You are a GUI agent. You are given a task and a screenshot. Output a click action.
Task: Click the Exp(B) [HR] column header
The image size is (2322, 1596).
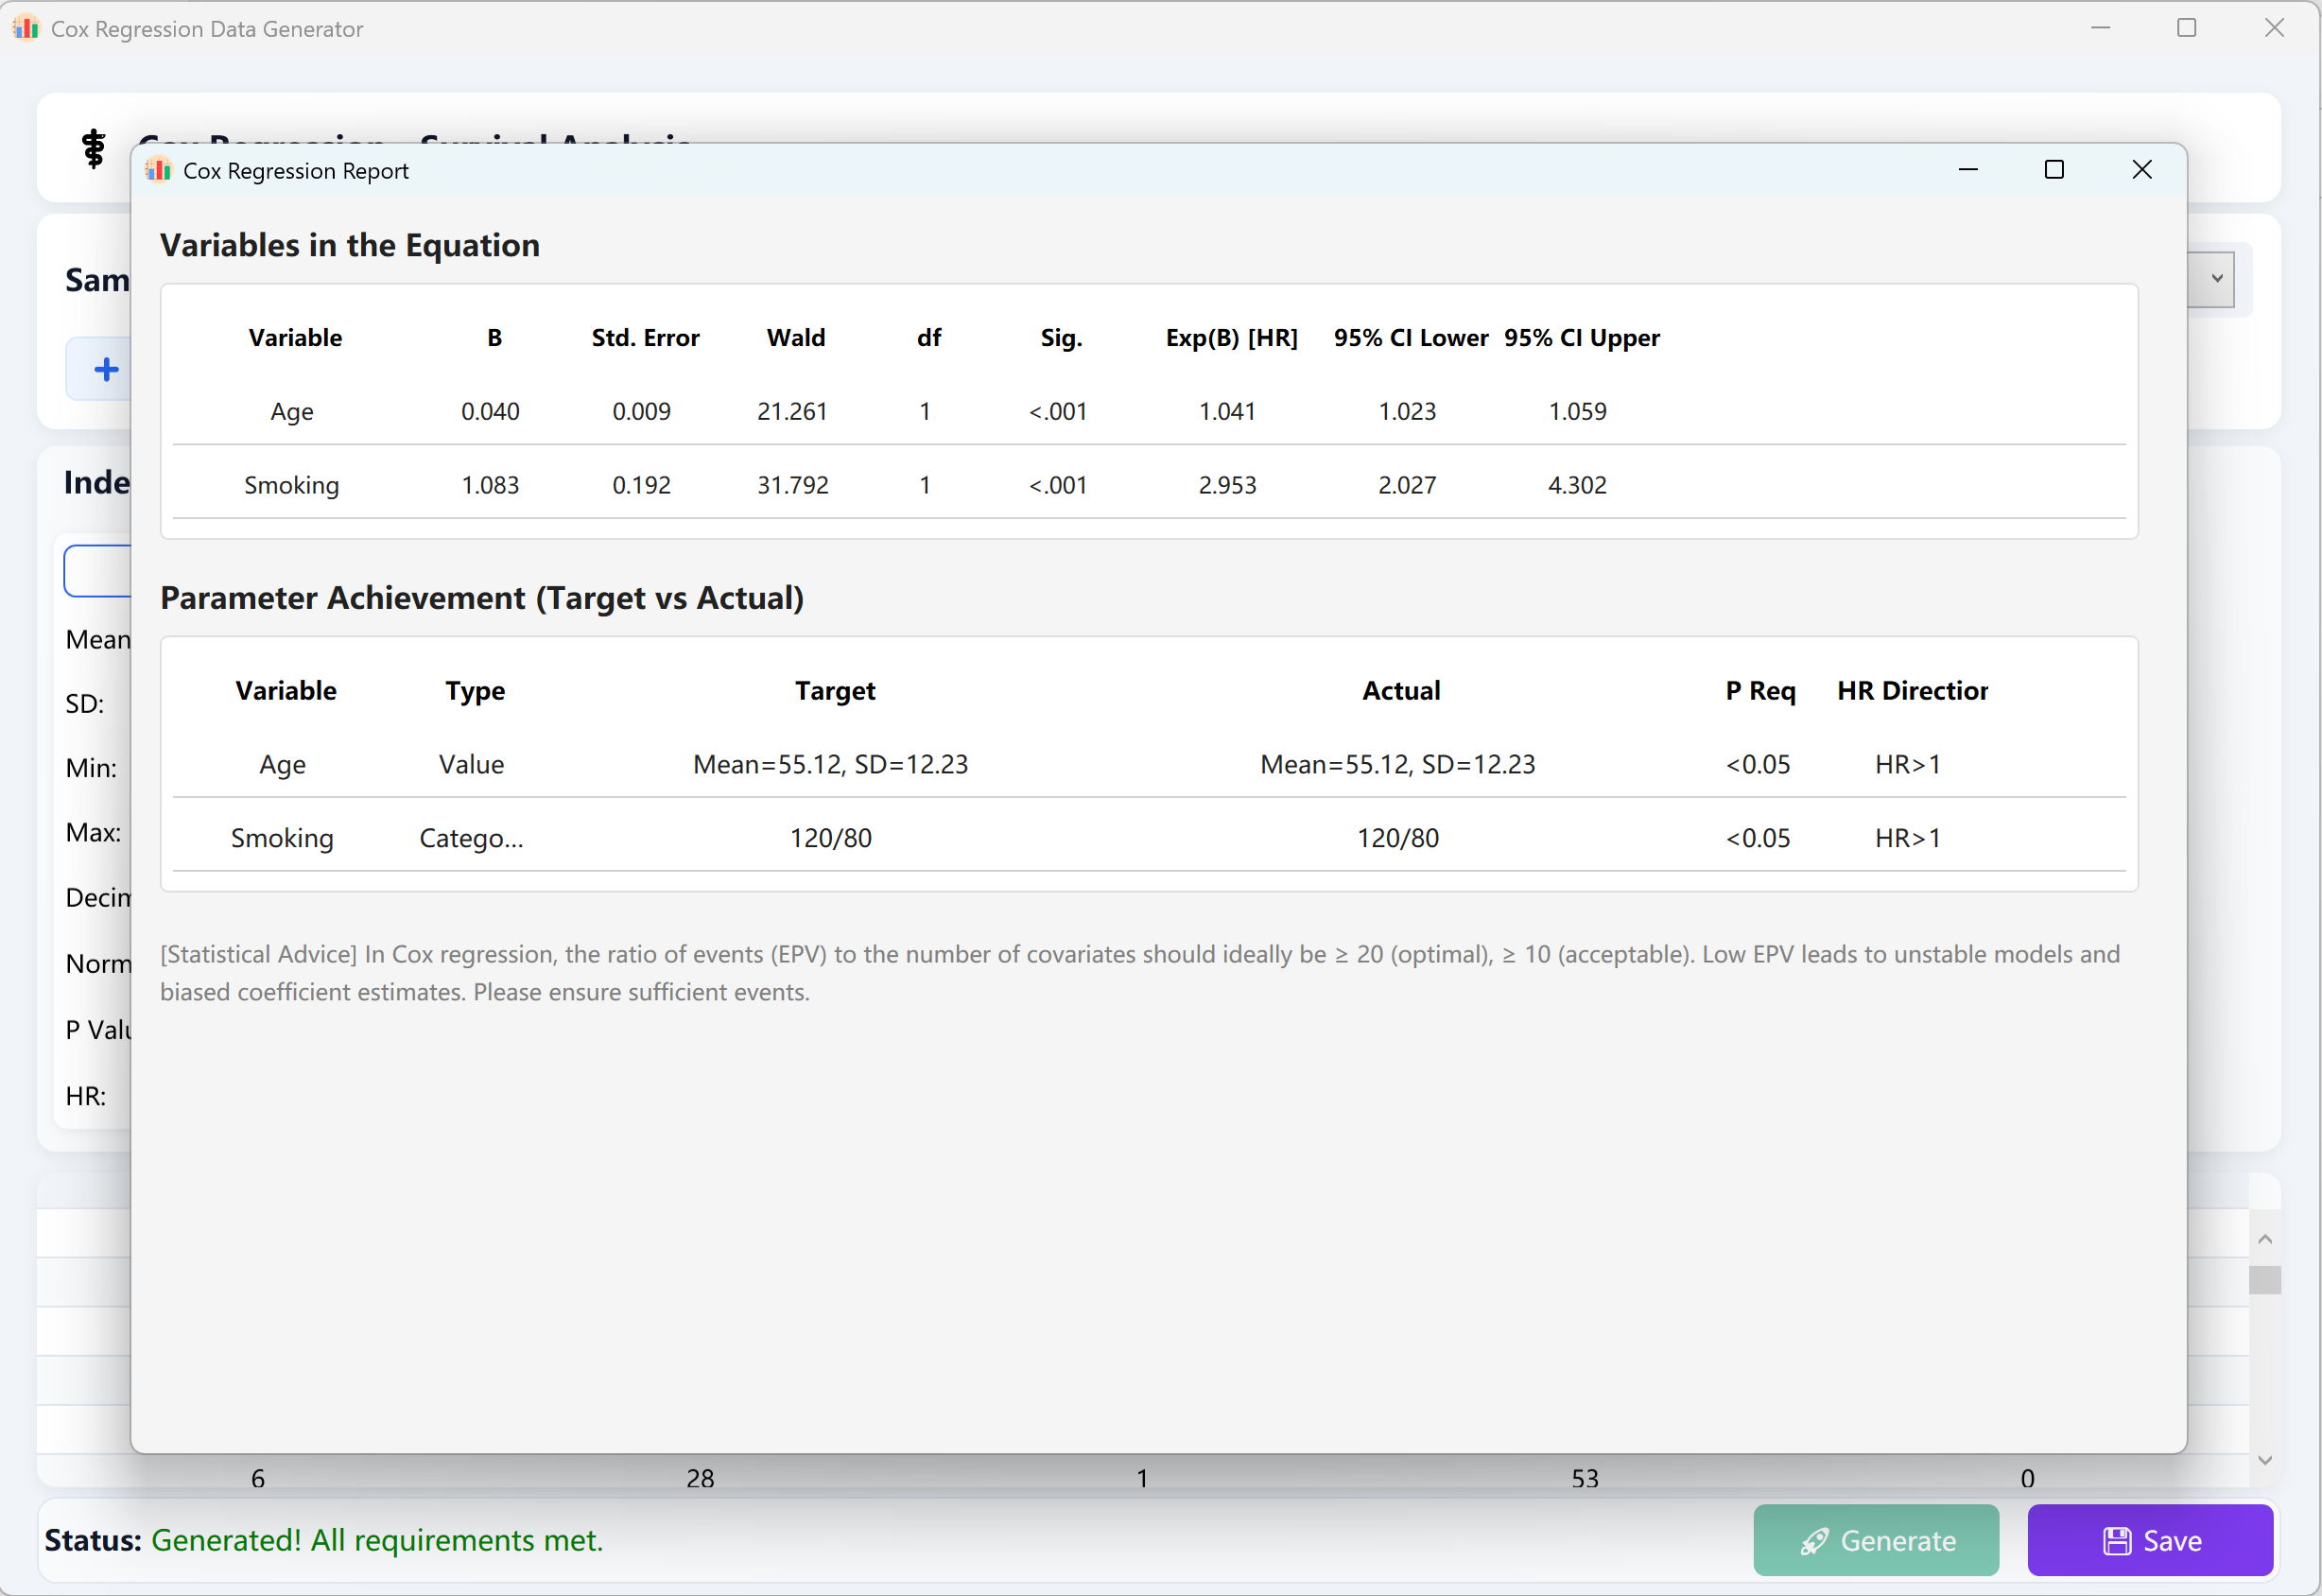tap(1231, 338)
